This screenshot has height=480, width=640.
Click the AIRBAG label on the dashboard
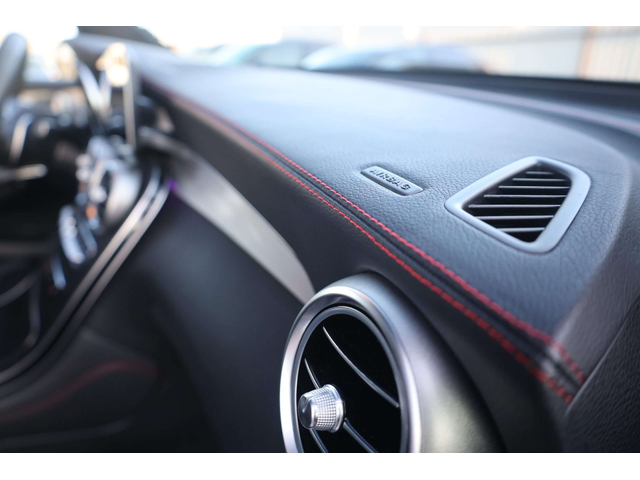(392, 180)
